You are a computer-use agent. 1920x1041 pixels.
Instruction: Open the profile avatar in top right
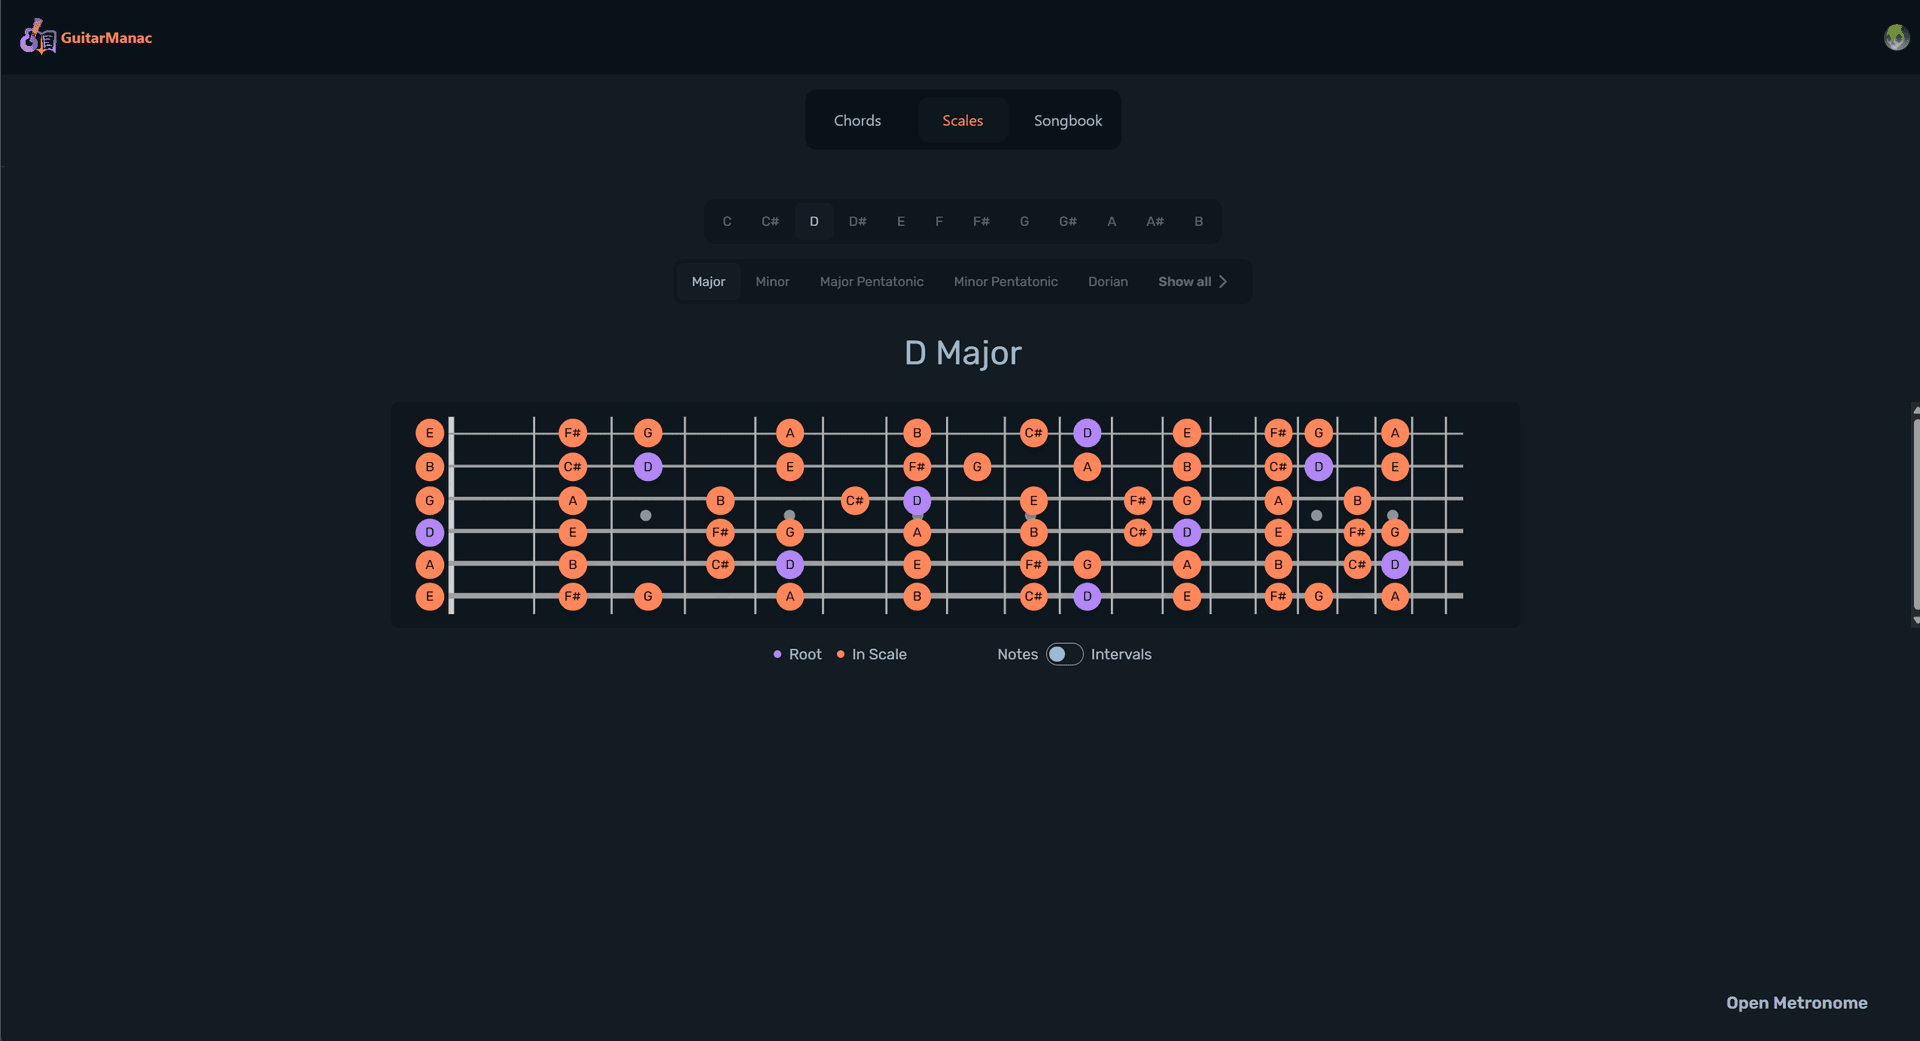click(1896, 37)
